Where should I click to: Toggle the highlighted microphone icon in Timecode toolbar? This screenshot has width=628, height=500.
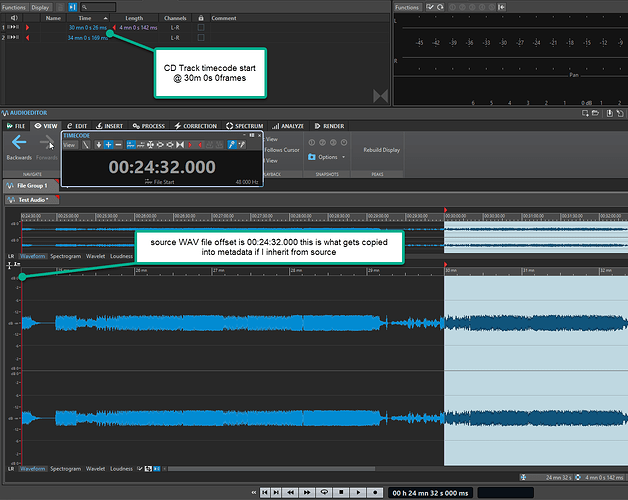point(231,145)
